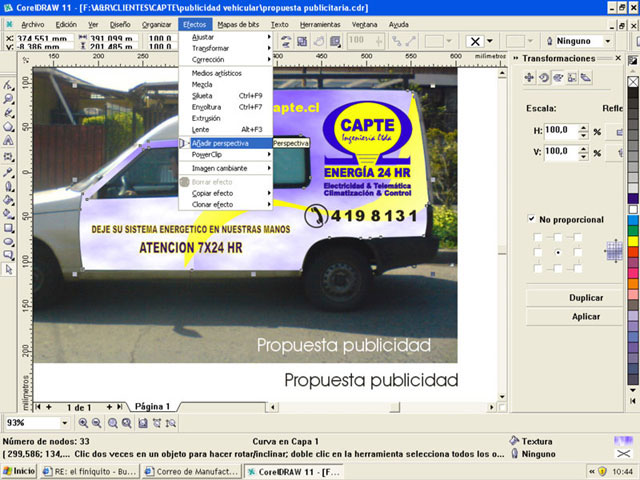Click the Duplicar button
The image size is (640, 480).
click(x=574, y=298)
